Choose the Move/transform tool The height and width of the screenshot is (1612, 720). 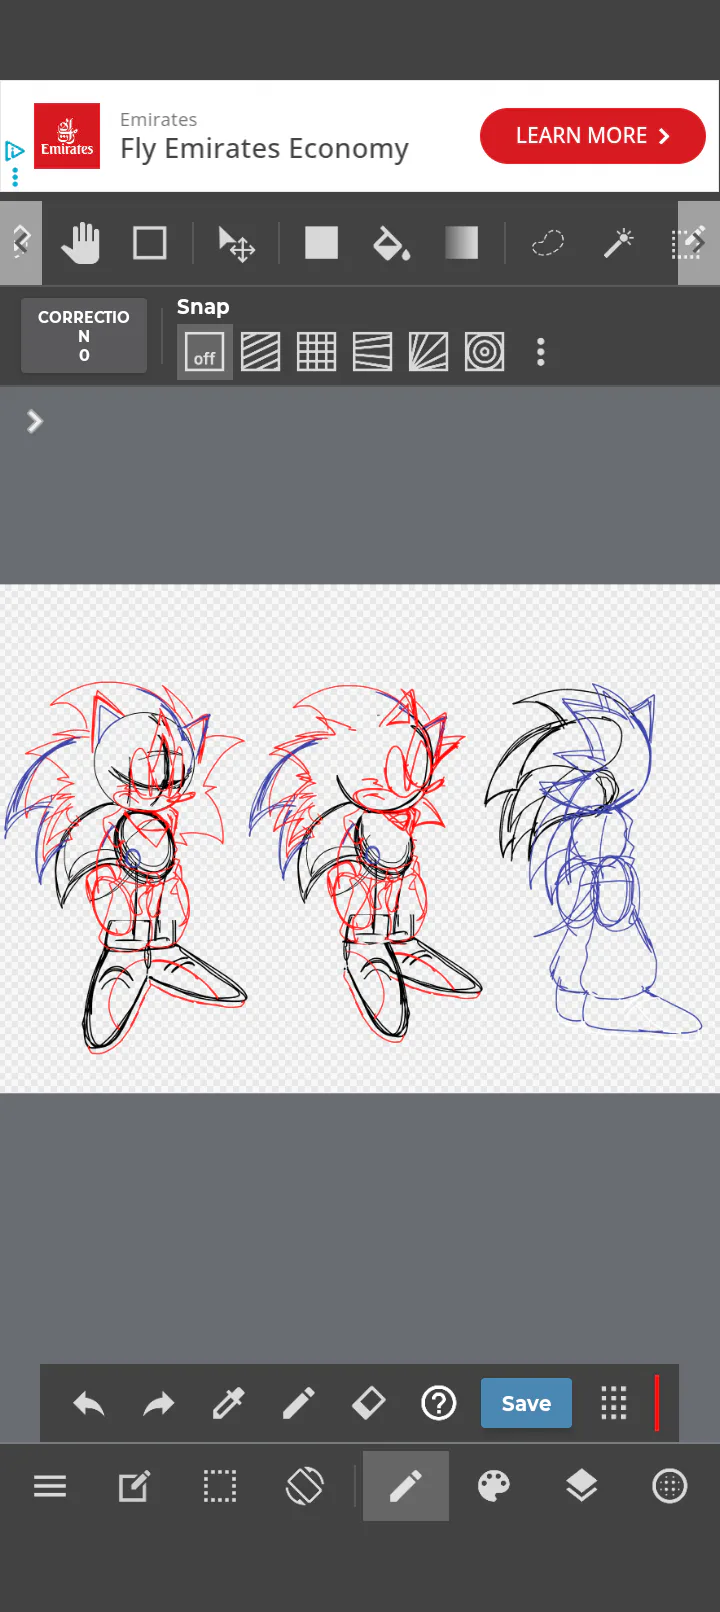point(237,243)
